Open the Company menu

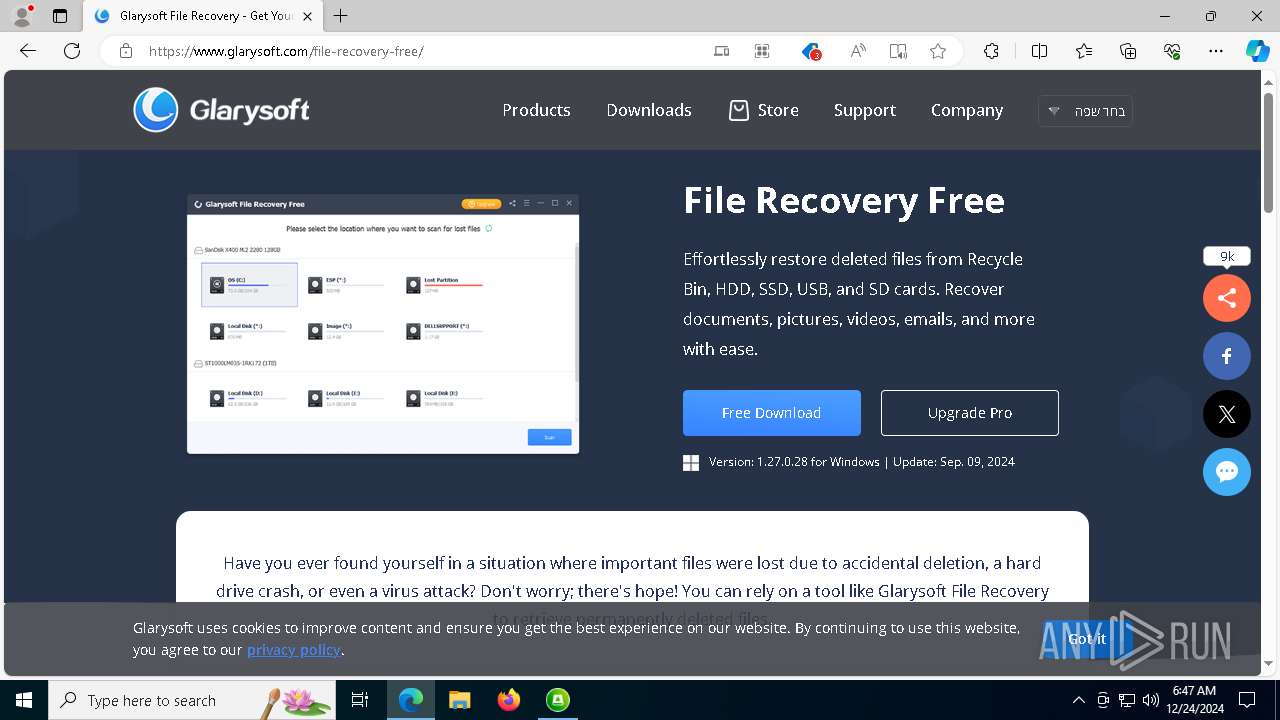point(967,110)
